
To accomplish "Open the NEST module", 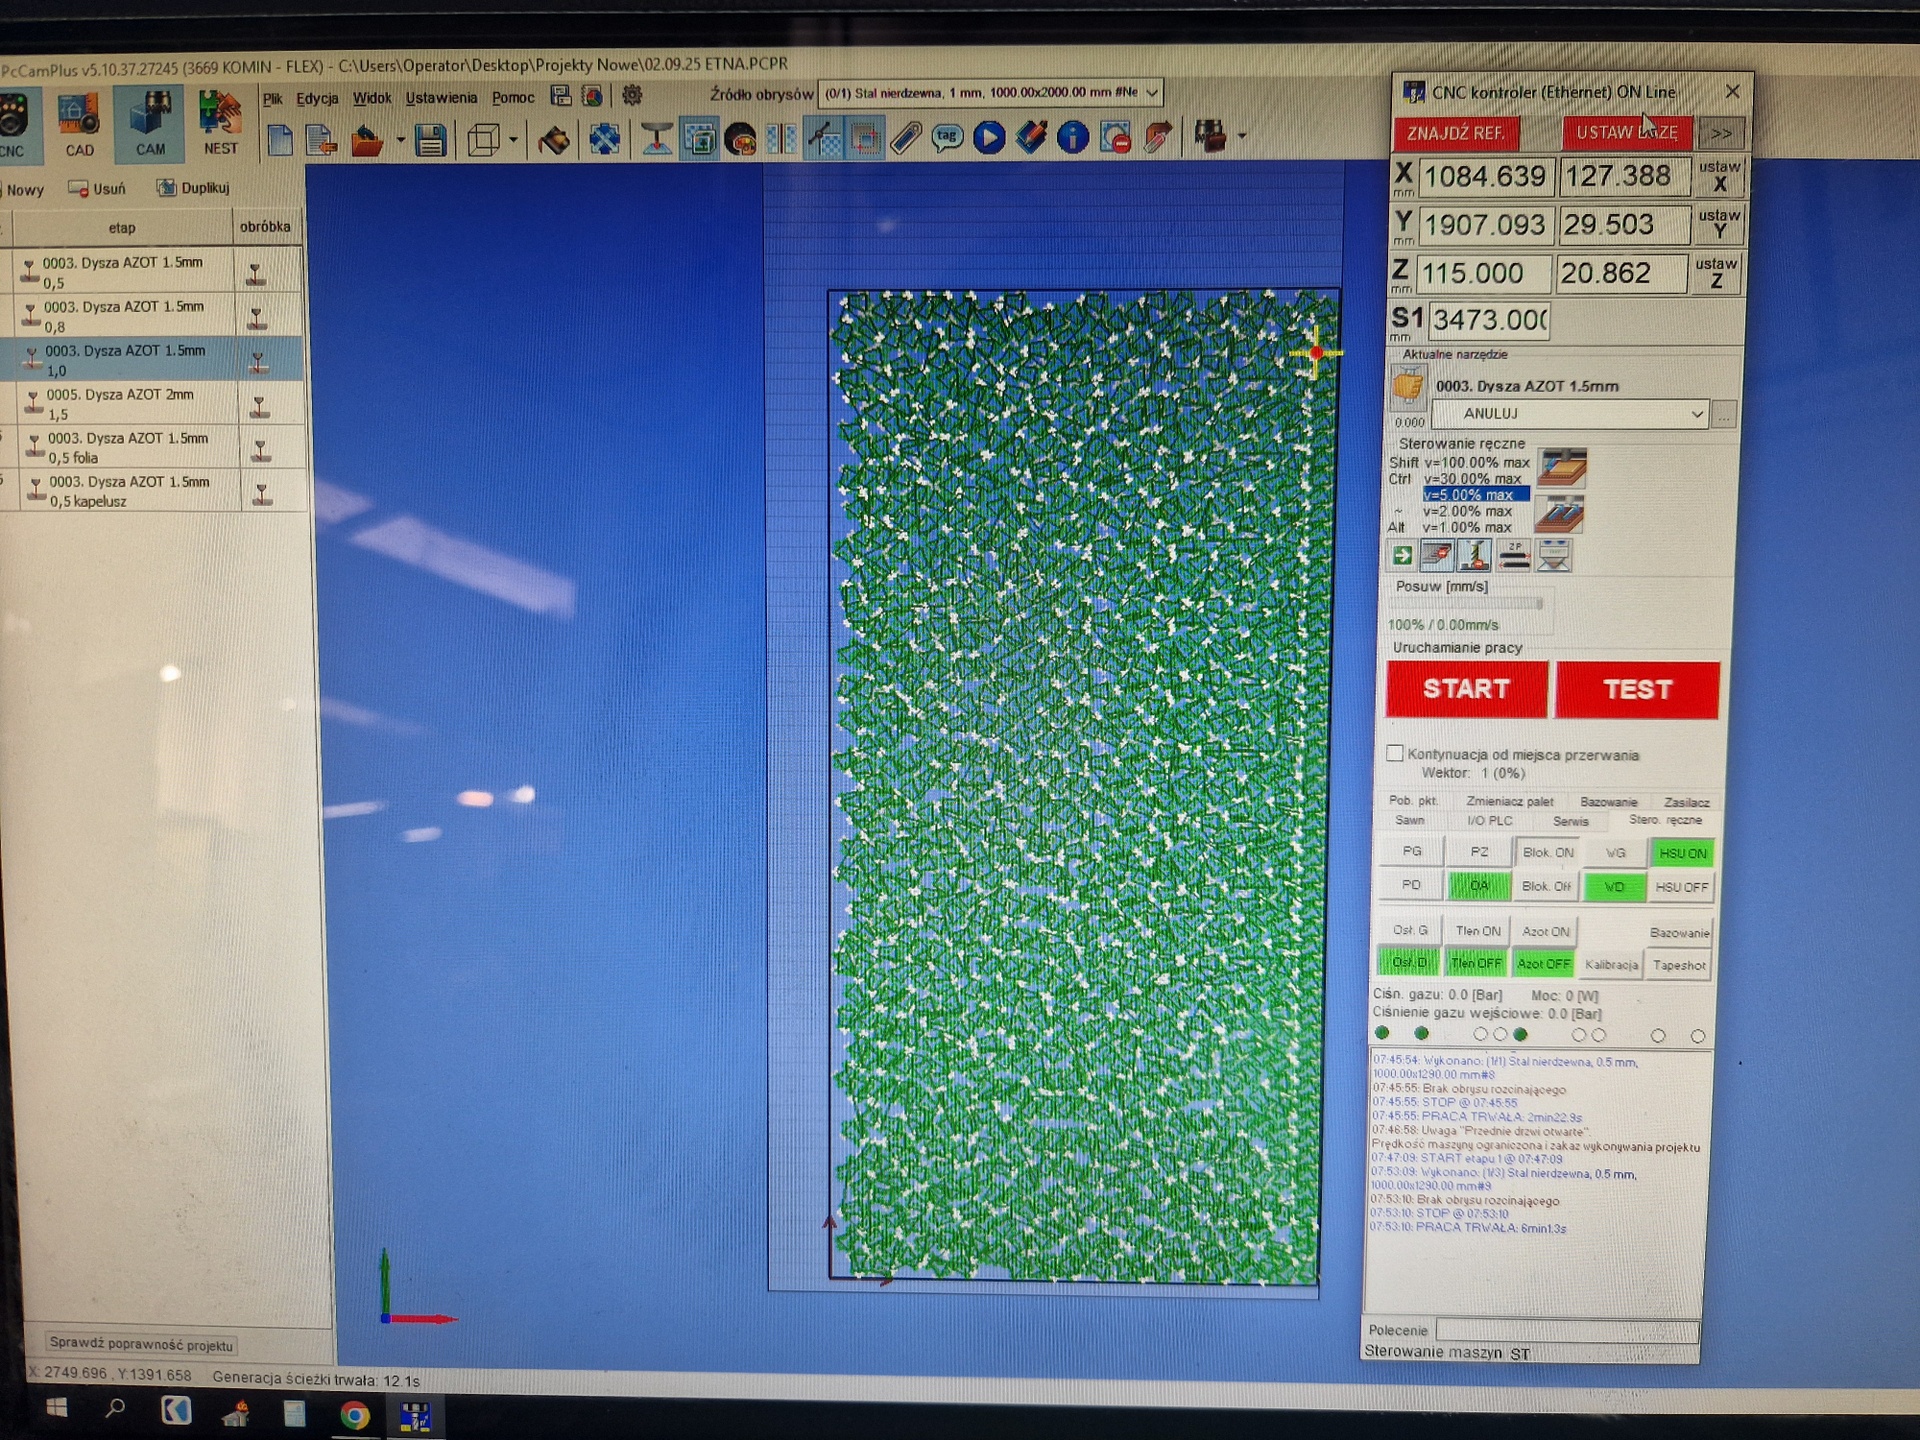I will [x=220, y=125].
